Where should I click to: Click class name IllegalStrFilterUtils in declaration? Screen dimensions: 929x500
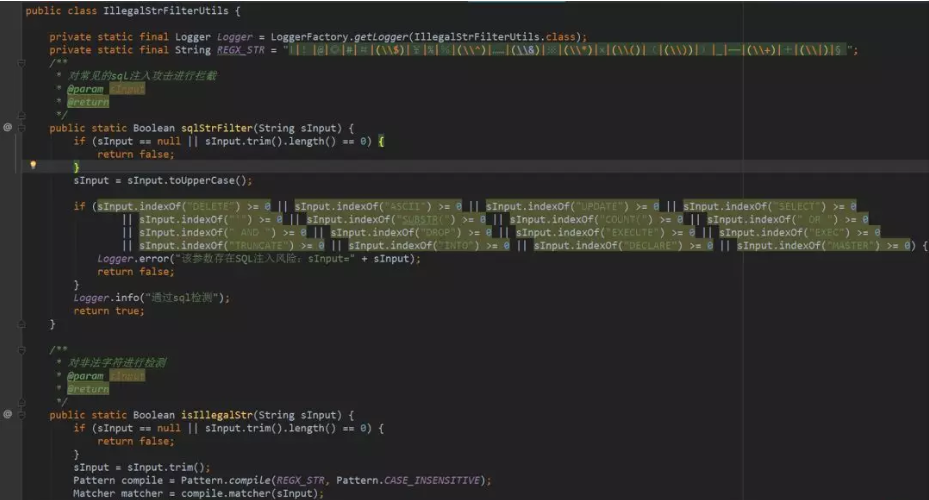[166, 11]
